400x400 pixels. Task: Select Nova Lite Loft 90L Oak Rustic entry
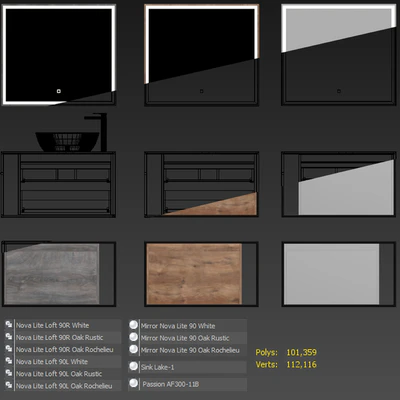(x=63, y=374)
